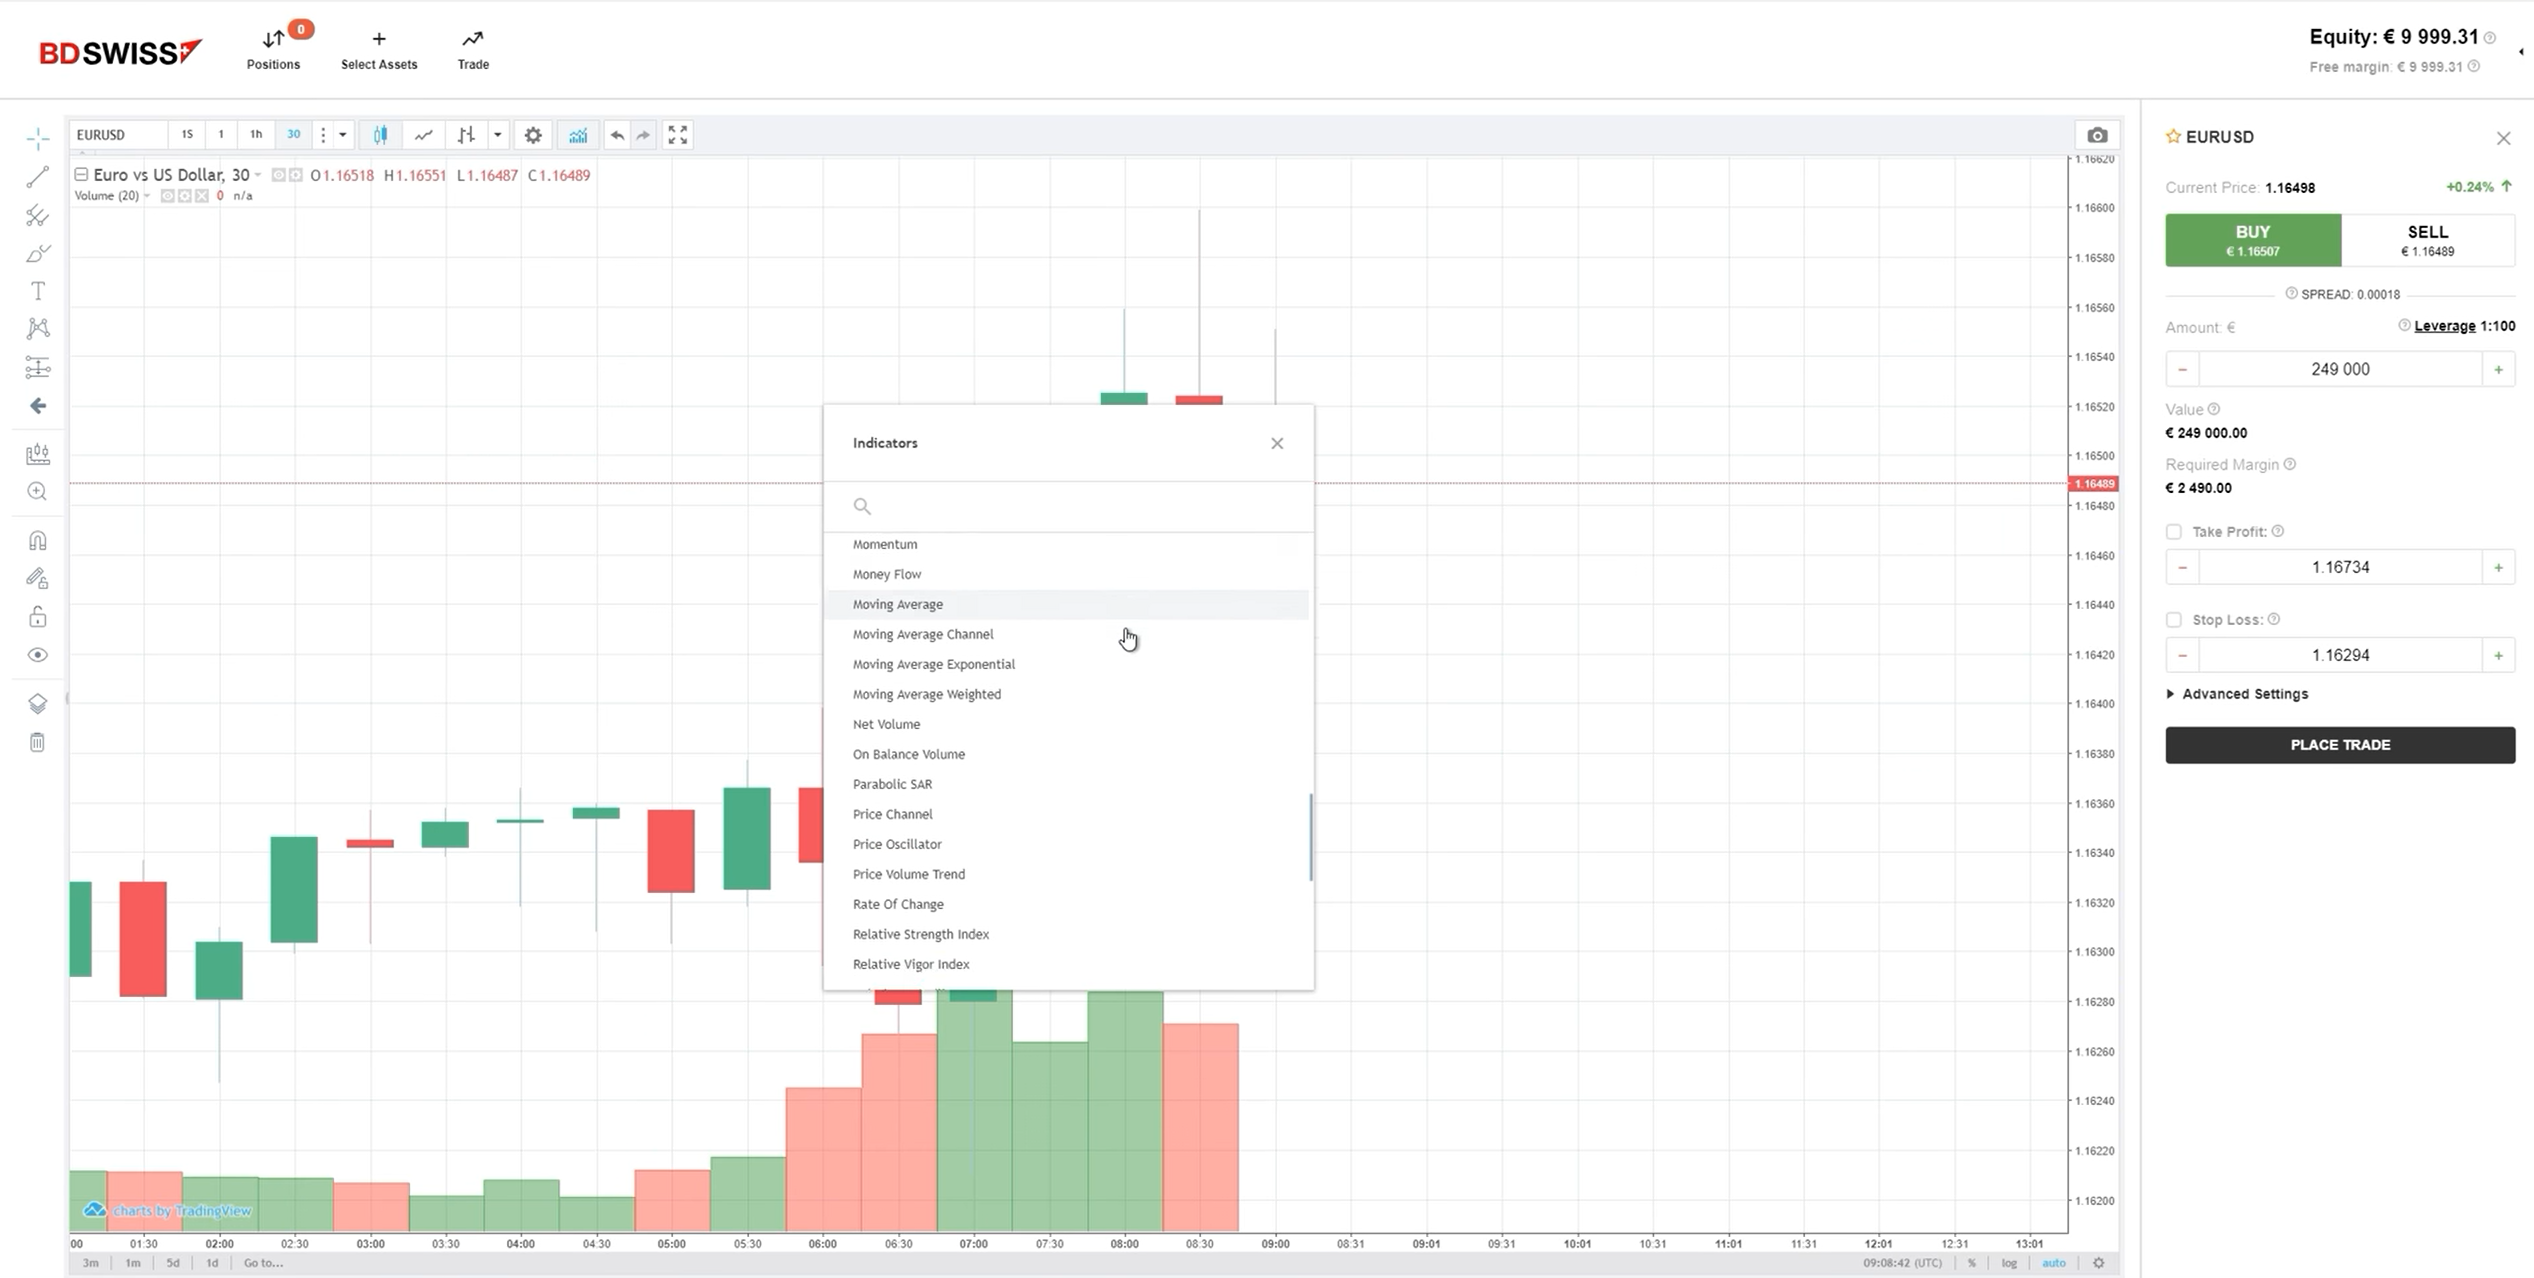Choose Relative Strength Index indicator
This screenshot has width=2534, height=1278.
pos(1067,934)
